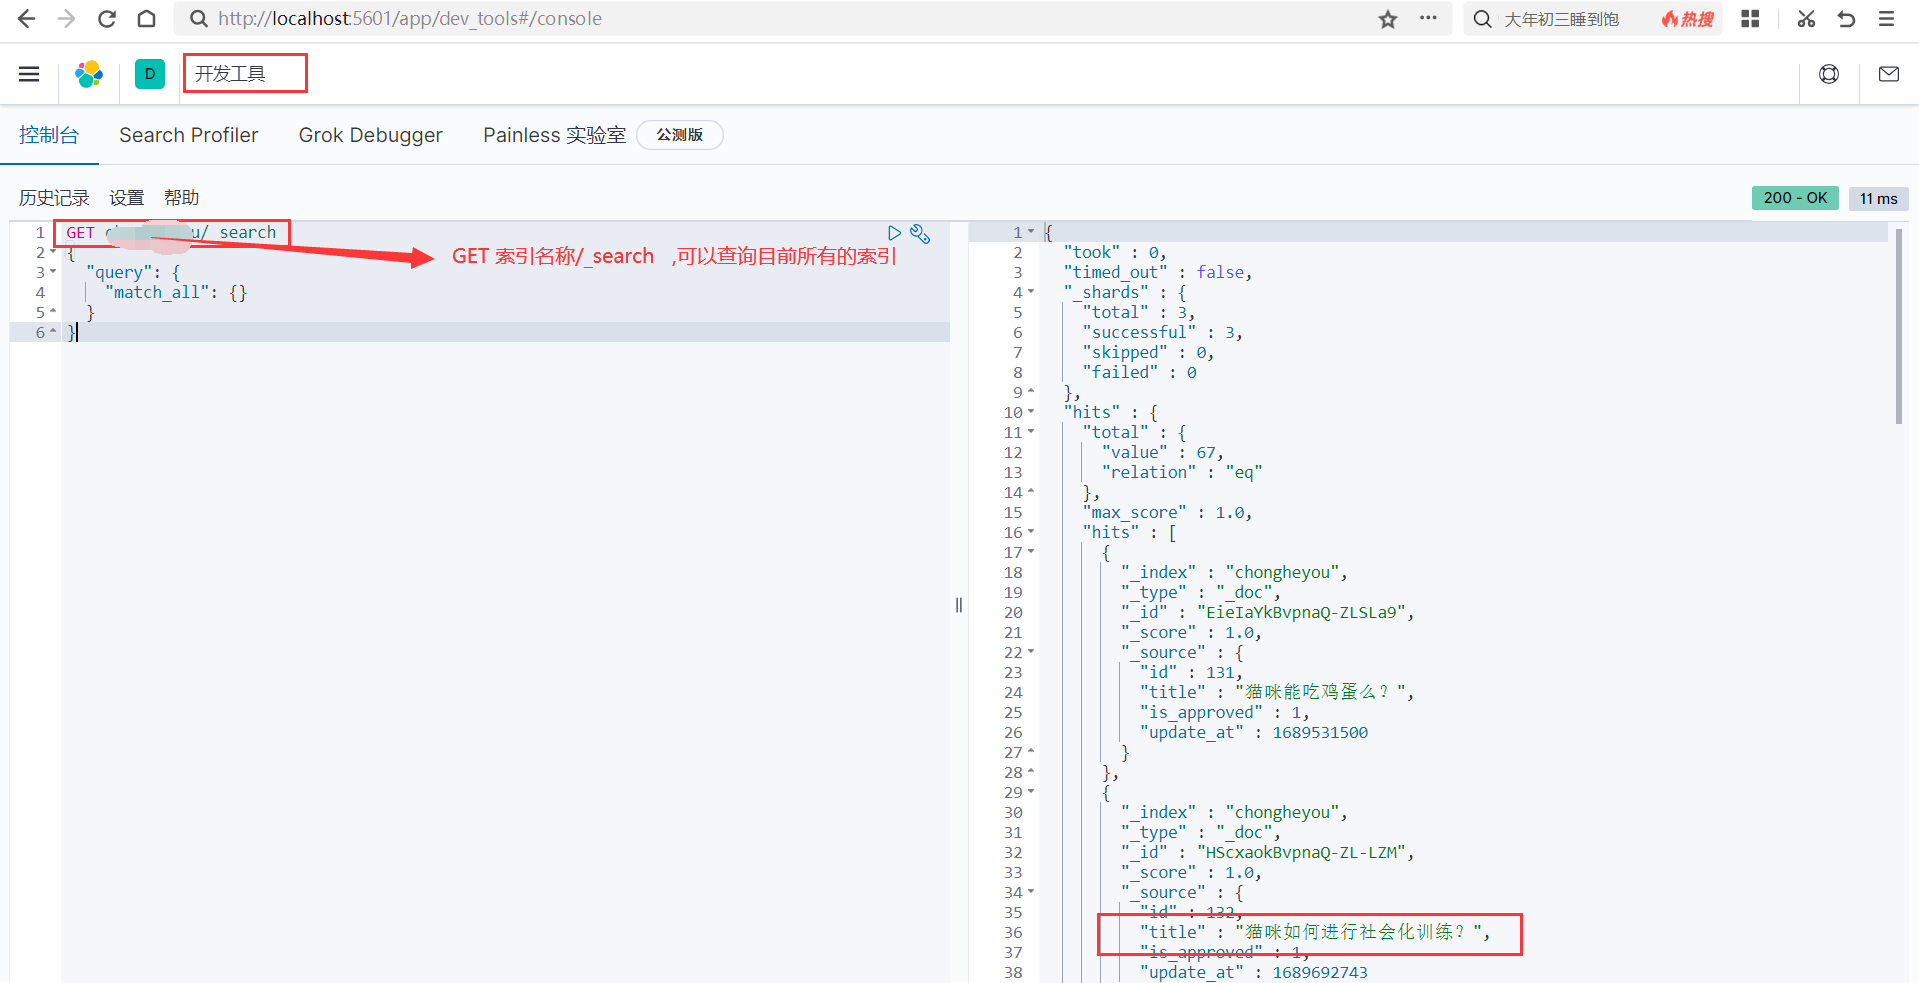Open the Grok Debugger tab

click(371, 135)
